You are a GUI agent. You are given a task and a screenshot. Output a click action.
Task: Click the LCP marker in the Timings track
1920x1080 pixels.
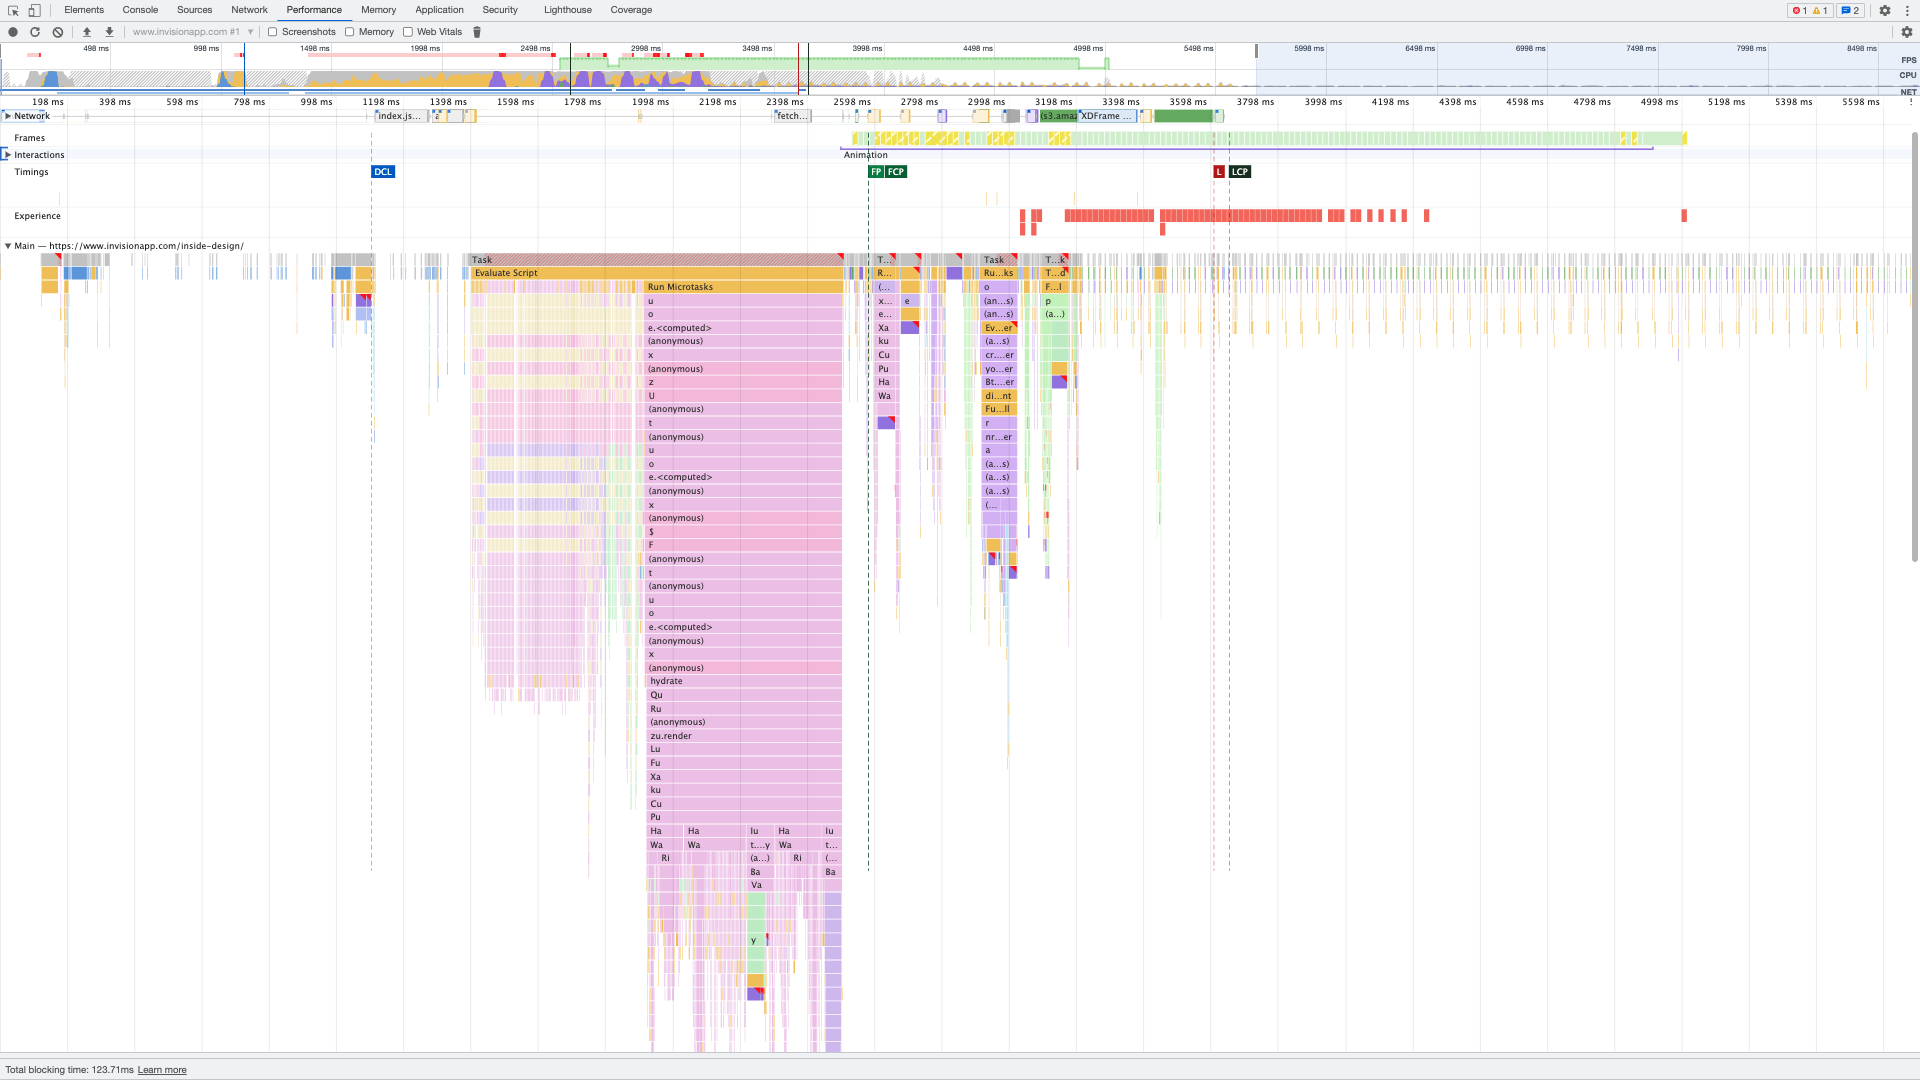1240,171
